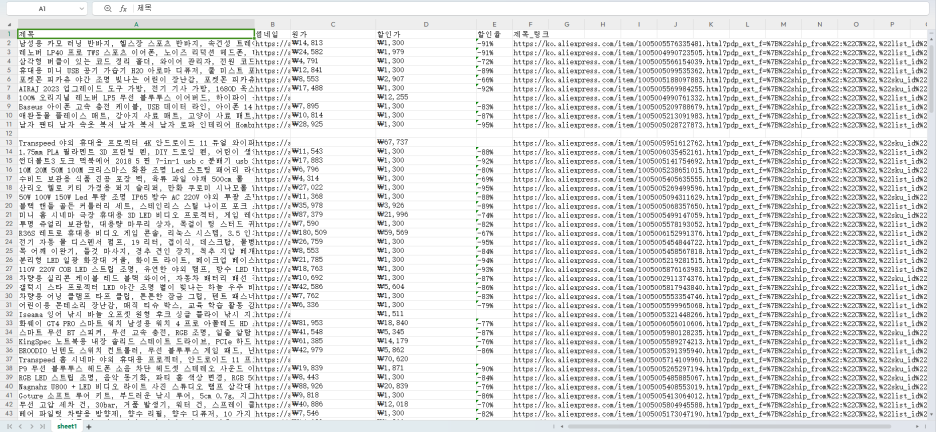Screen dimensions: 936x432
Task: Expand the A1 name box dropdown
Action: coord(81,9)
